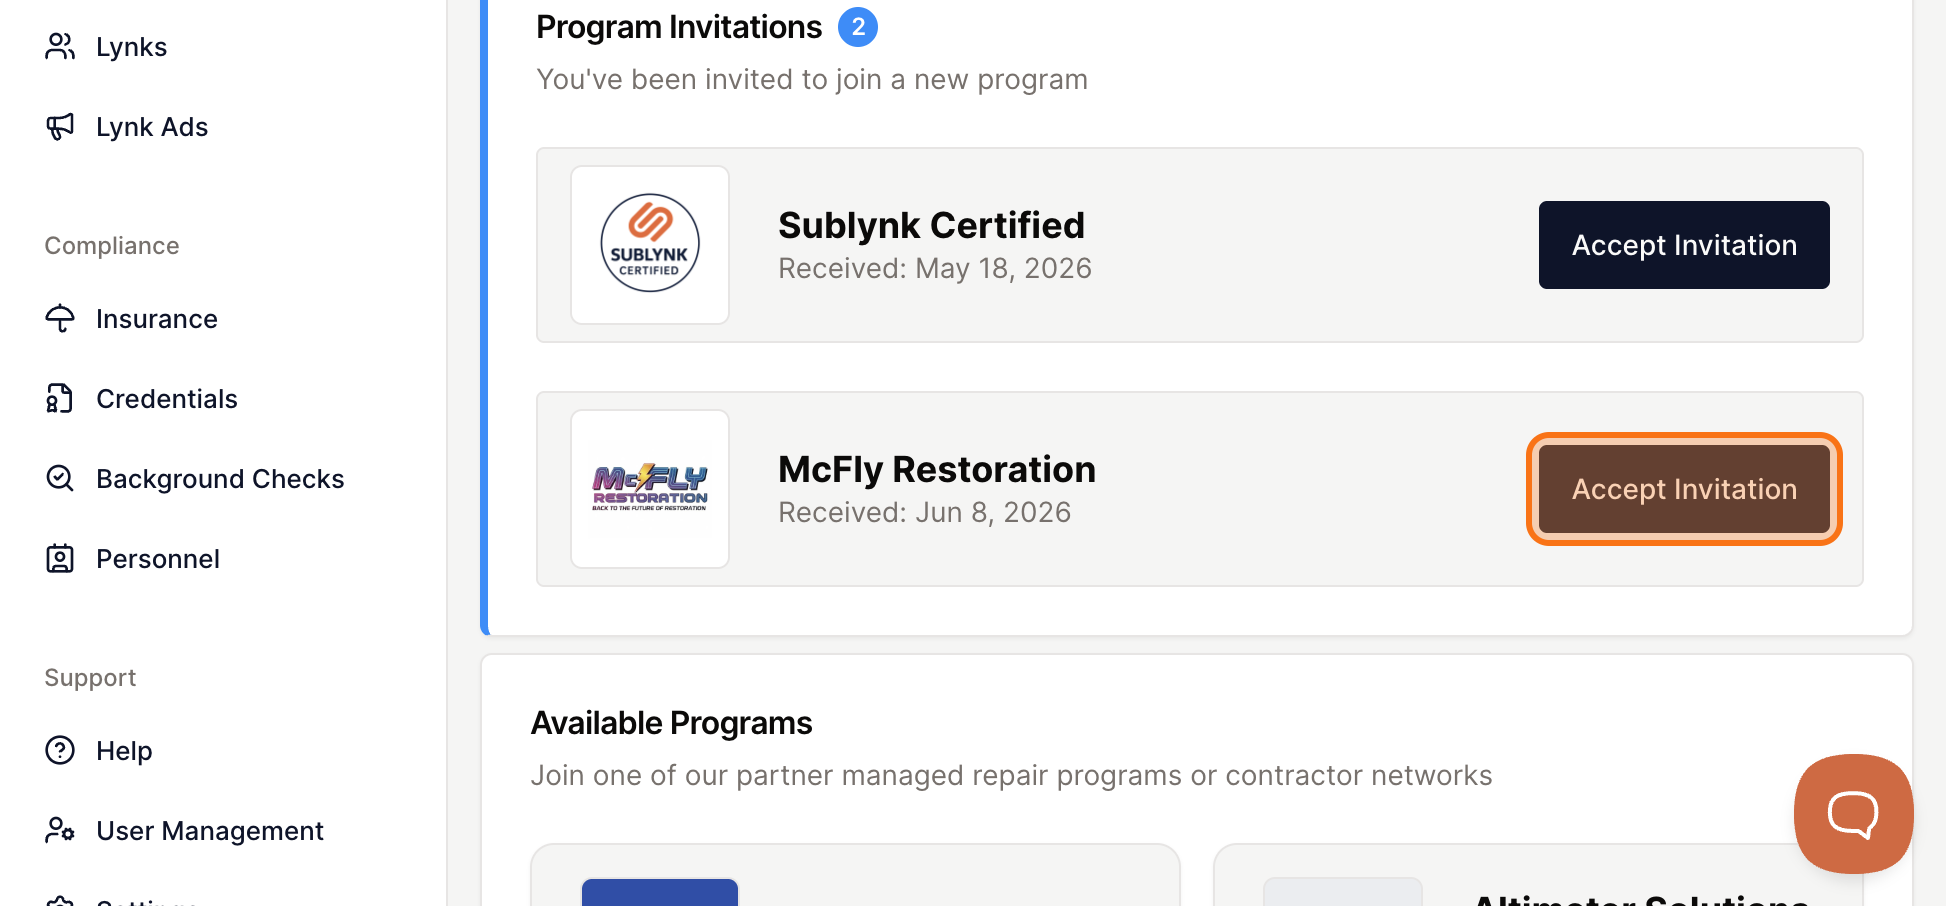Image resolution: width=1946 pixels, height=906 pixels.
Task: Open the Insurance page
Action: (157, 319)
